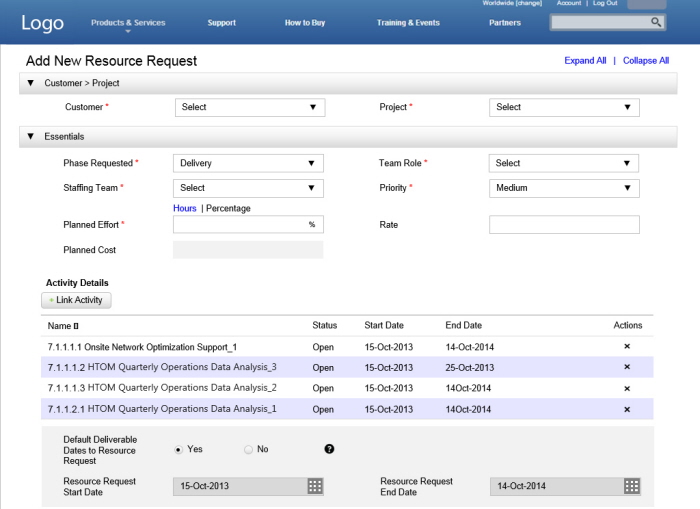Remove the Onsite Network Optimization Support_1 activity
Screen dimensions: 700x509
click(627, 346)
